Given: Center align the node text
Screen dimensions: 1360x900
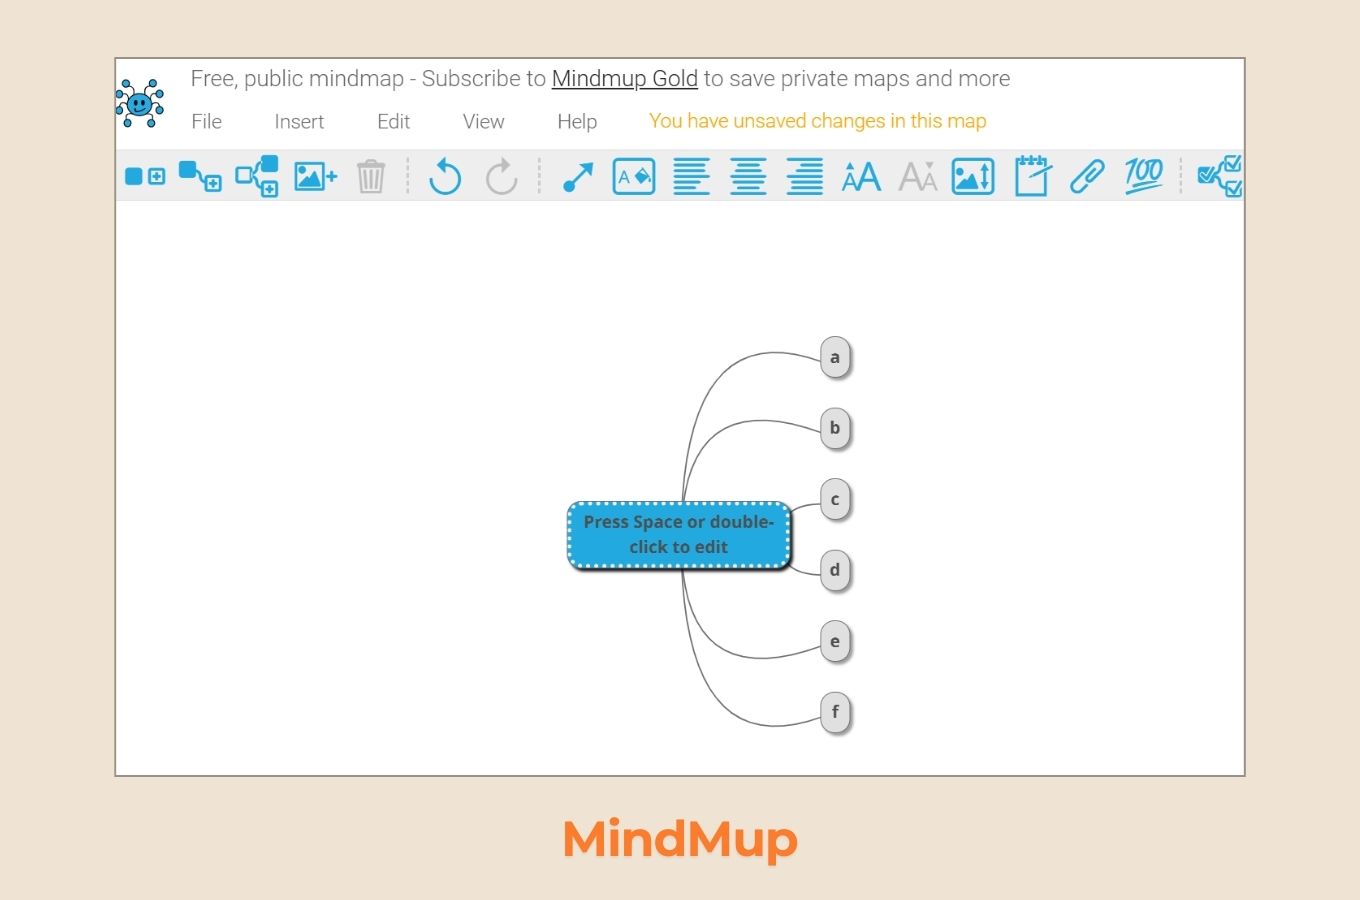Looking at the screenshot, I should [748, 177].
